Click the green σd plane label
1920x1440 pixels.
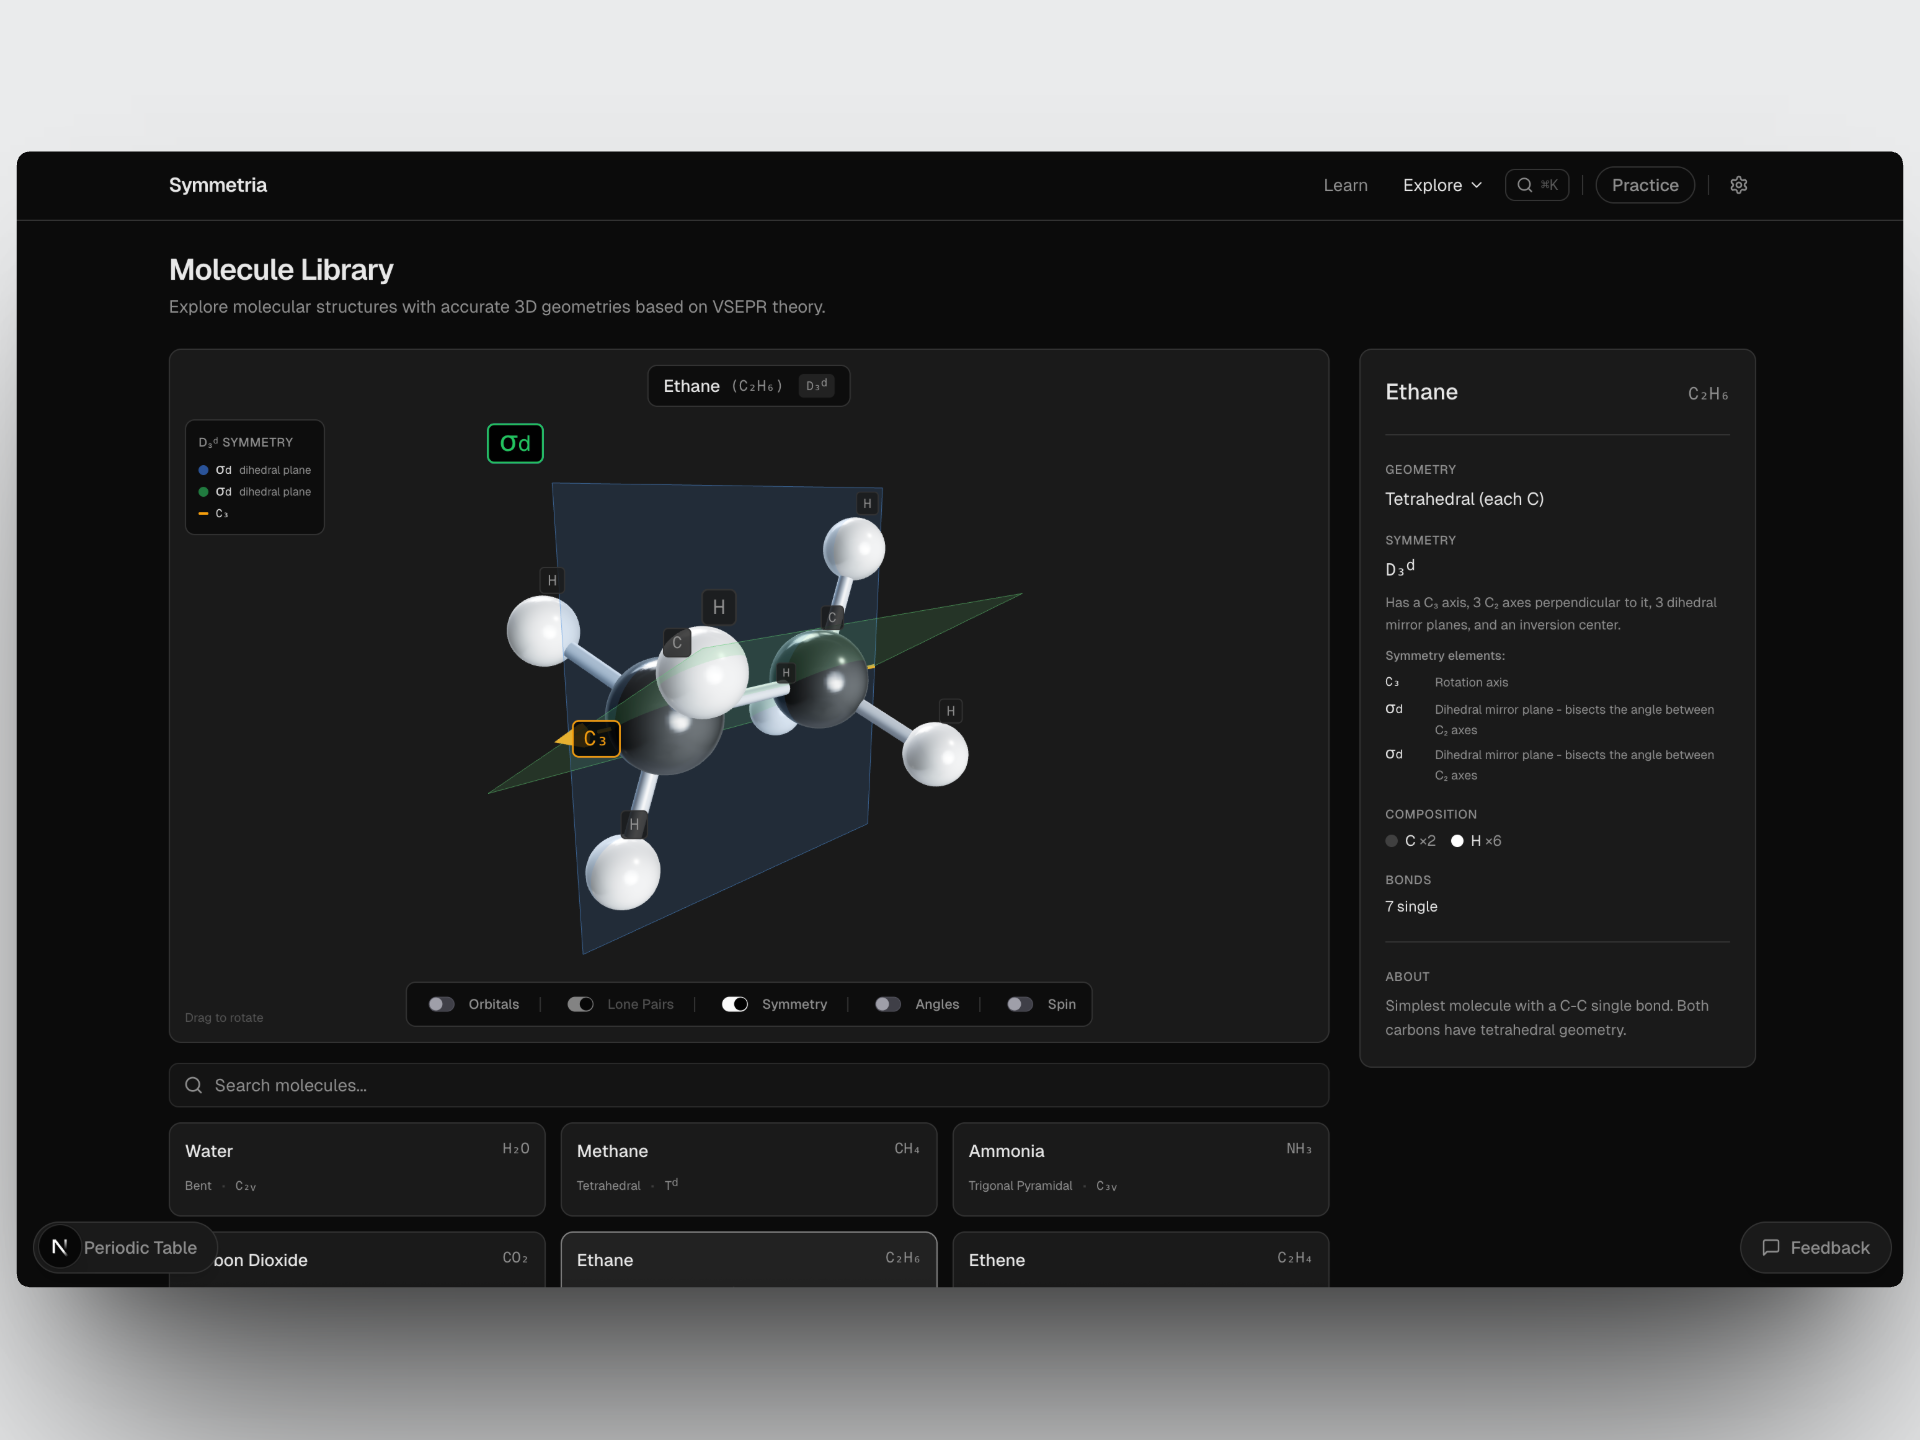[515, 443]
